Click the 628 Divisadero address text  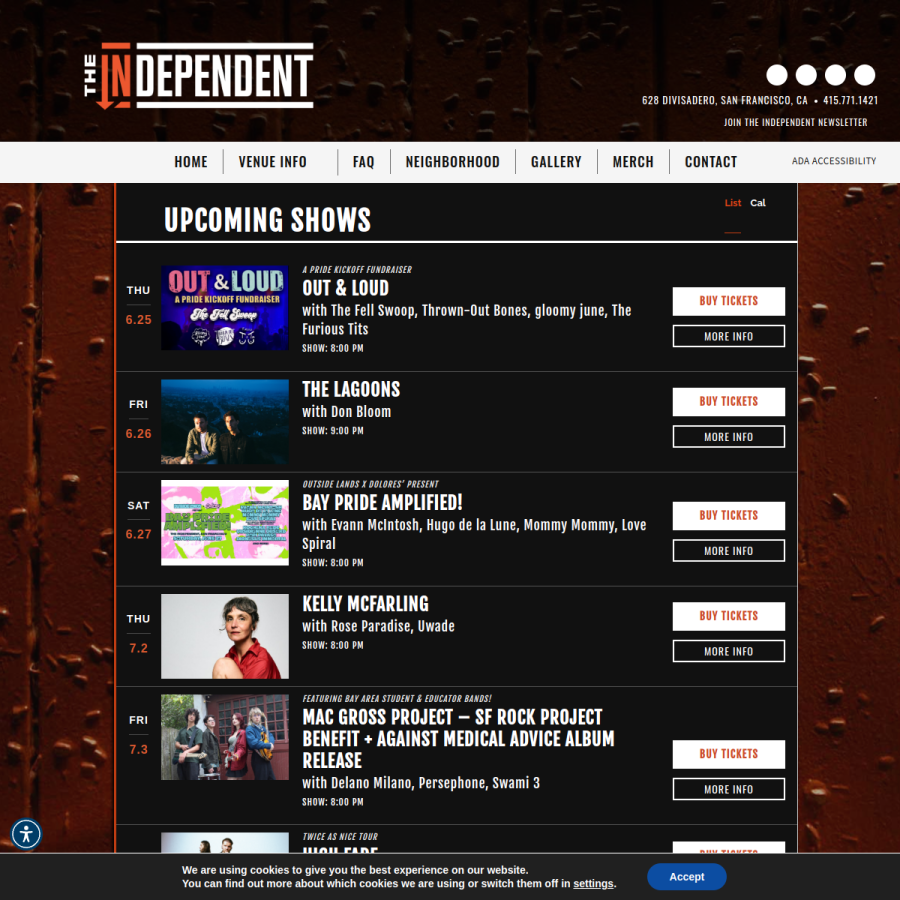tap(724, 100)
